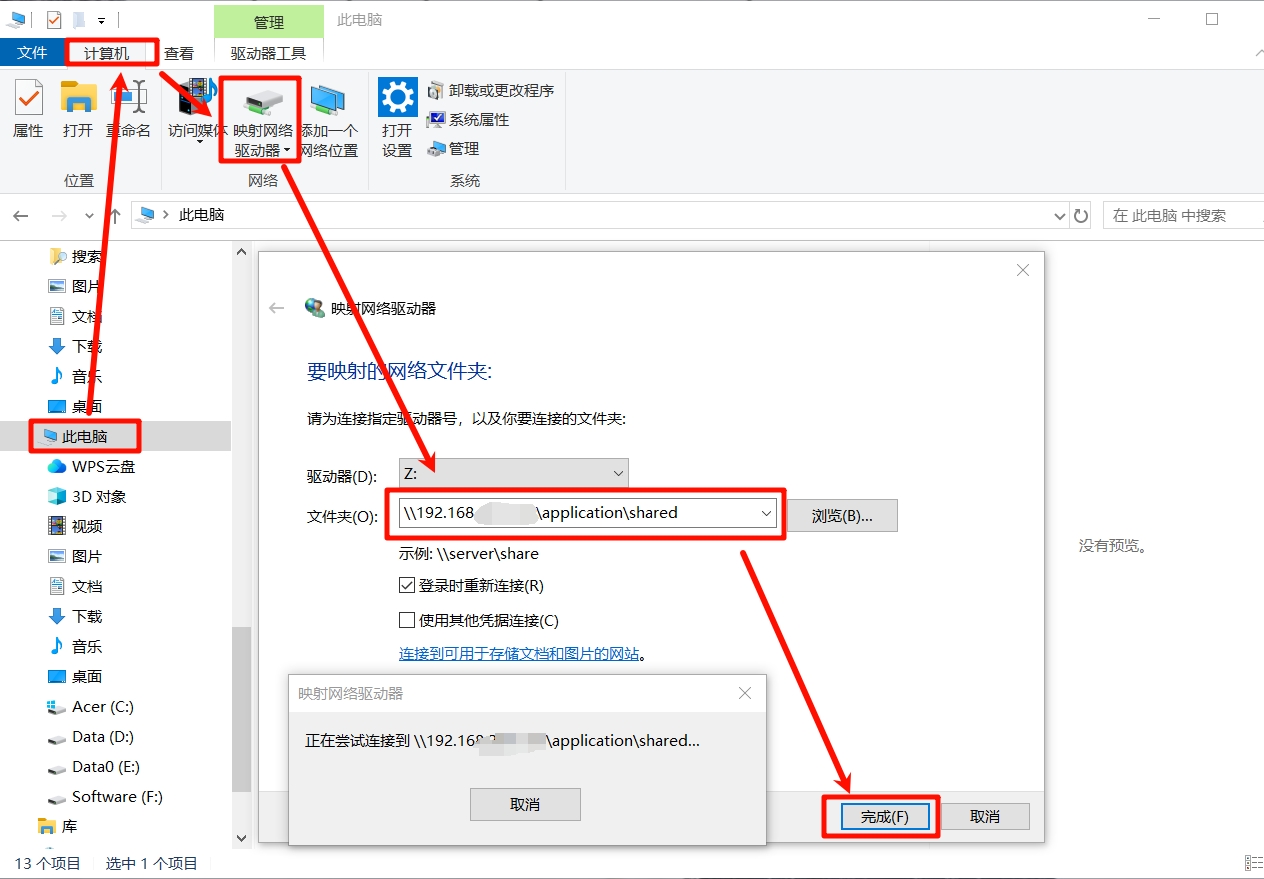The height and width of the screenshot is (879, 1264).
Task: Open the 文件 (File) menu
Action: point(32,53)
